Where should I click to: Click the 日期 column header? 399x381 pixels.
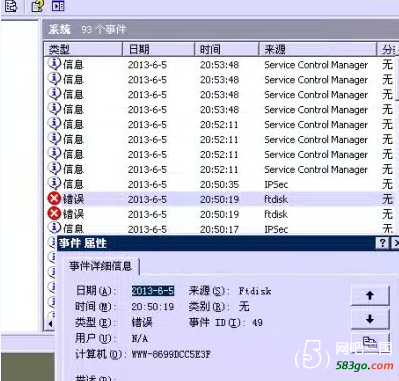[158, 49]
